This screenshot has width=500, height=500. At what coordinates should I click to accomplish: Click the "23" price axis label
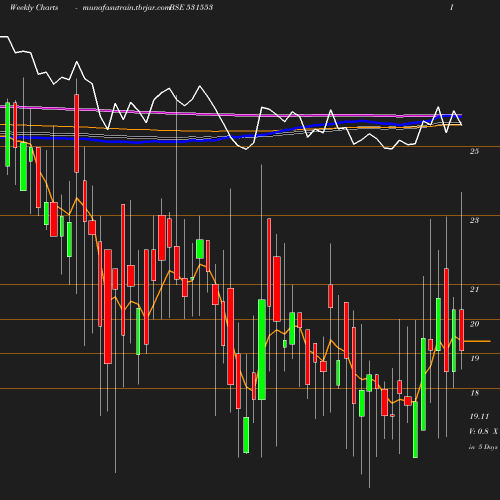coord(474,220)
